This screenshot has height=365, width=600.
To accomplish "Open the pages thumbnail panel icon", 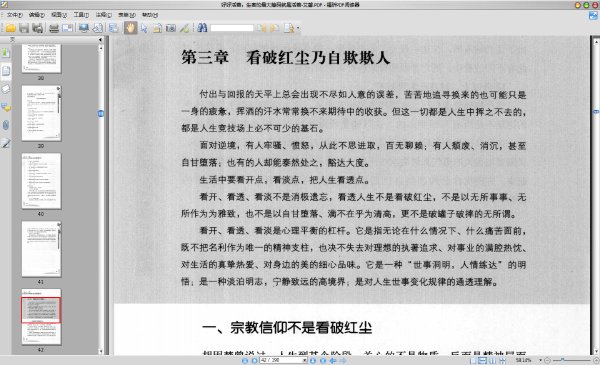I will (x=6, y=71).
